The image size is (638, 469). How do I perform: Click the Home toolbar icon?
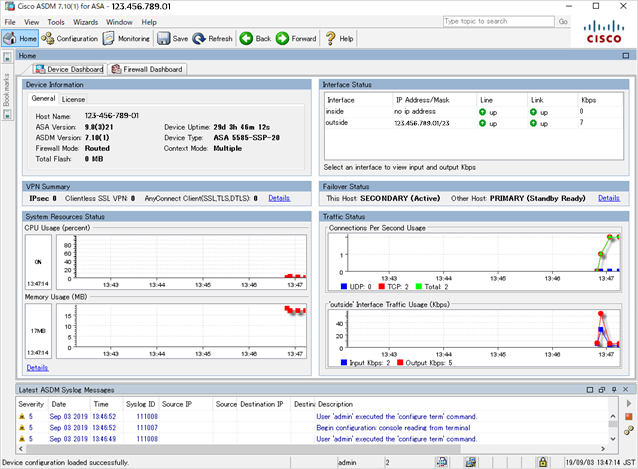(21, 38)
